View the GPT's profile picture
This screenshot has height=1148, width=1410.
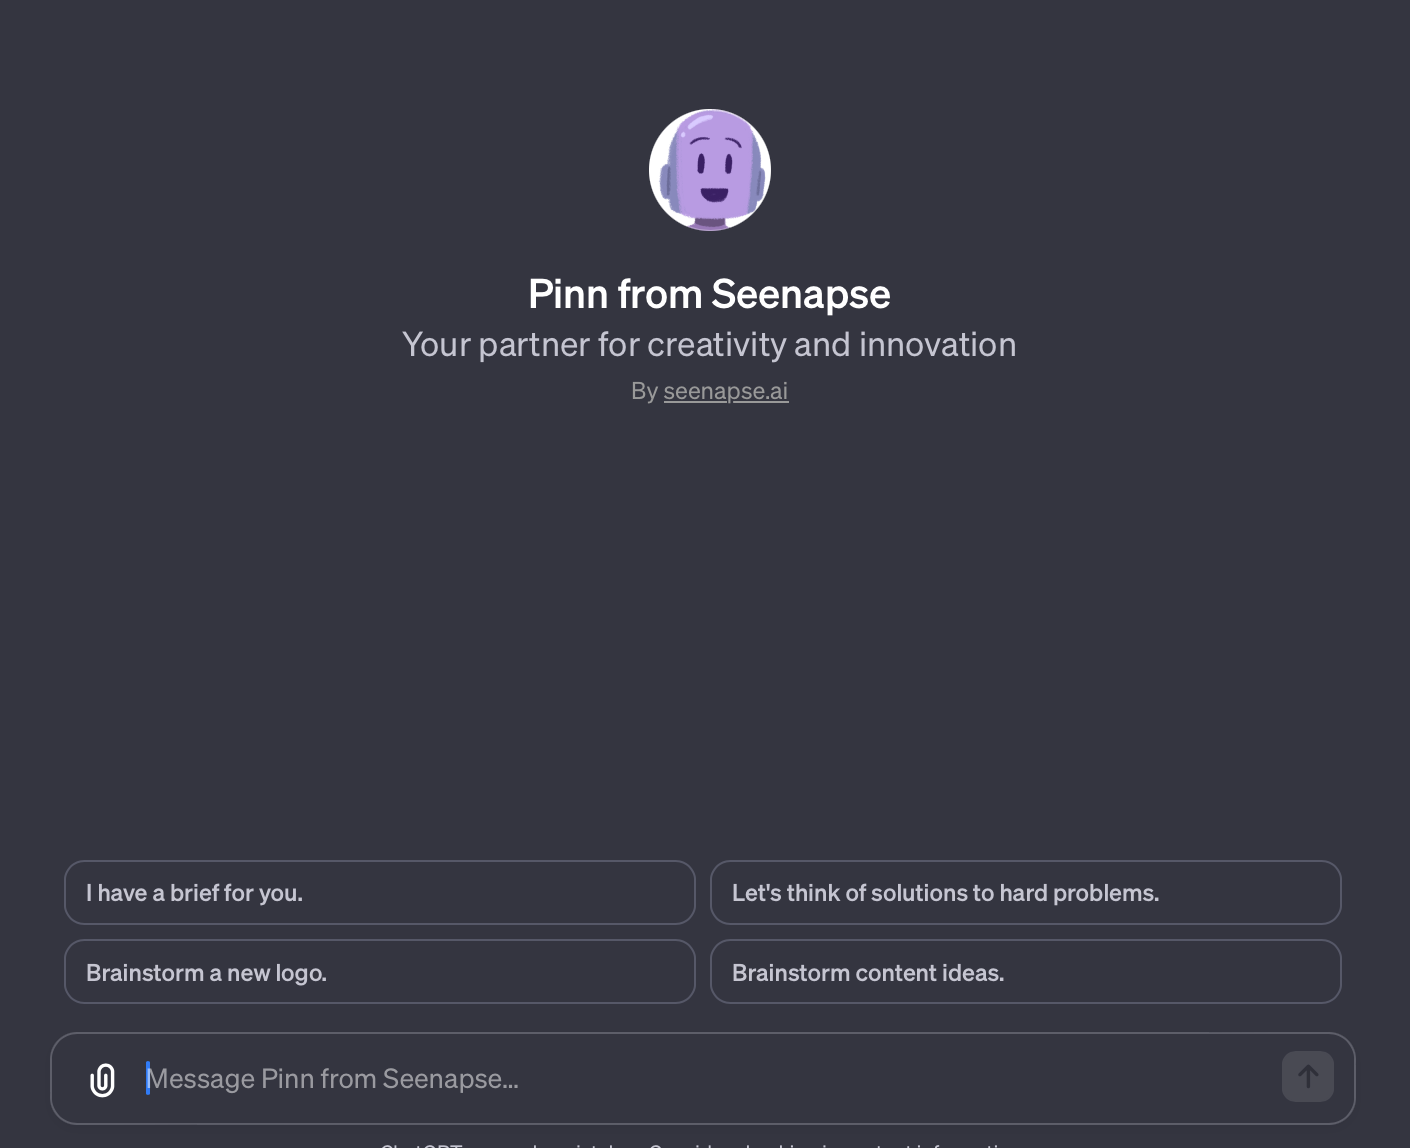709,170
